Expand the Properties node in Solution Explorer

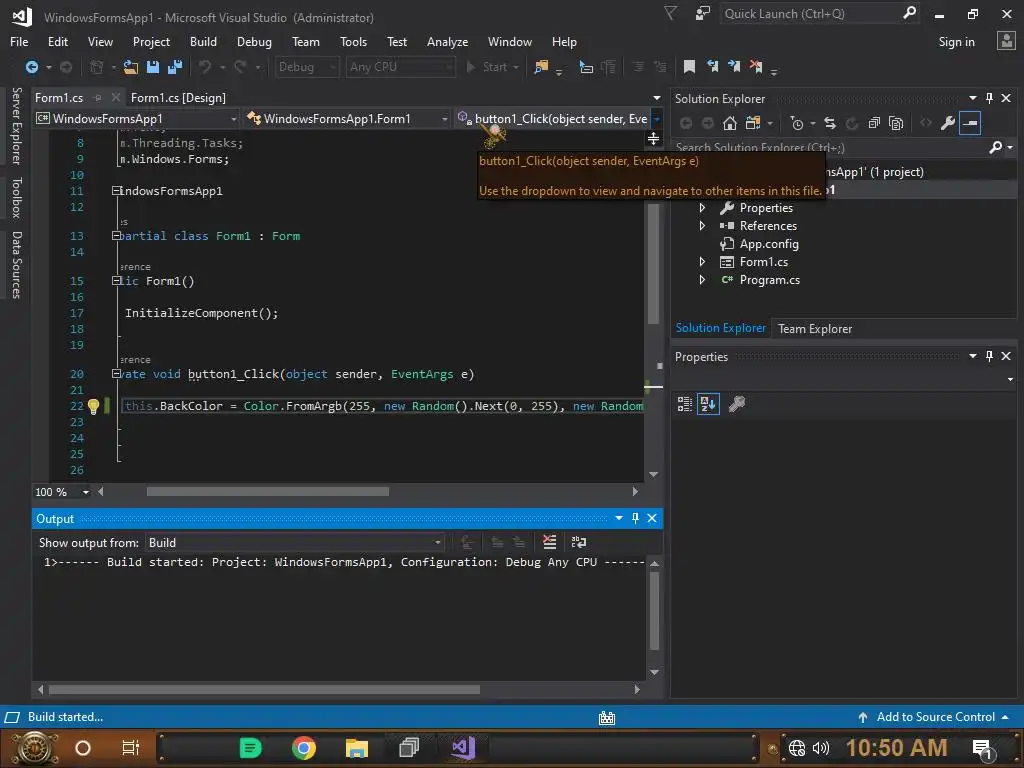(702, 208)
